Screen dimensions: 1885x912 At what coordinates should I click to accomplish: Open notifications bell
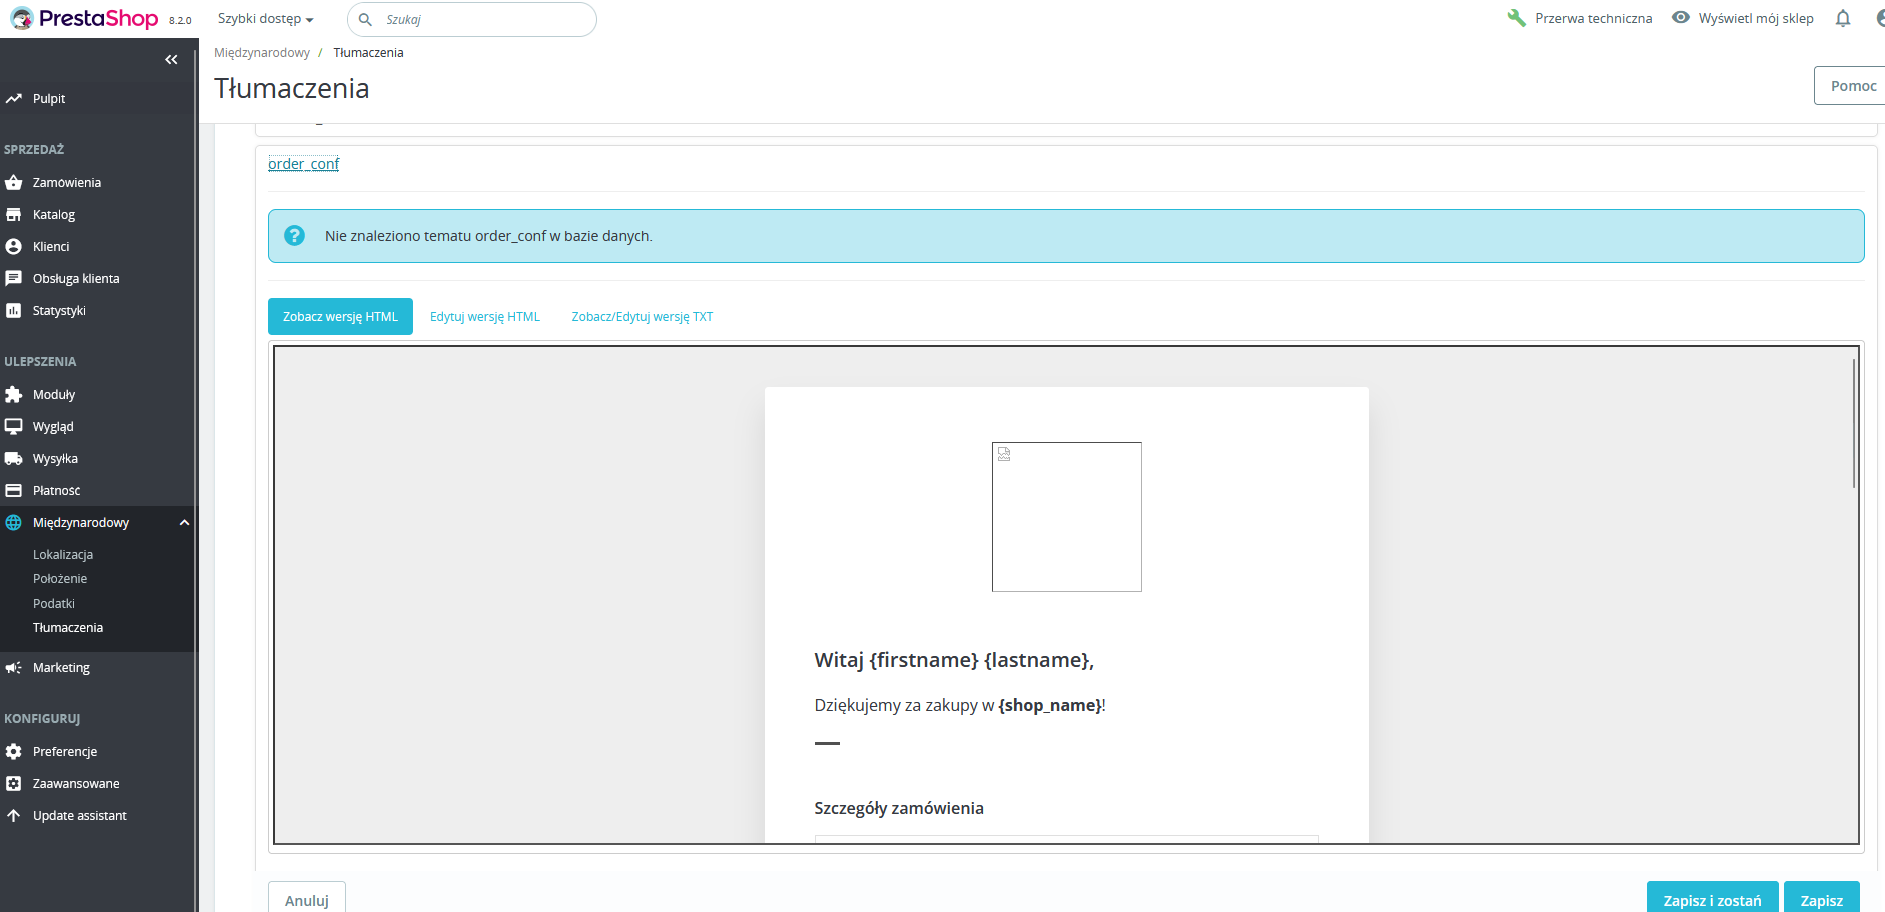pos(1843,19)
